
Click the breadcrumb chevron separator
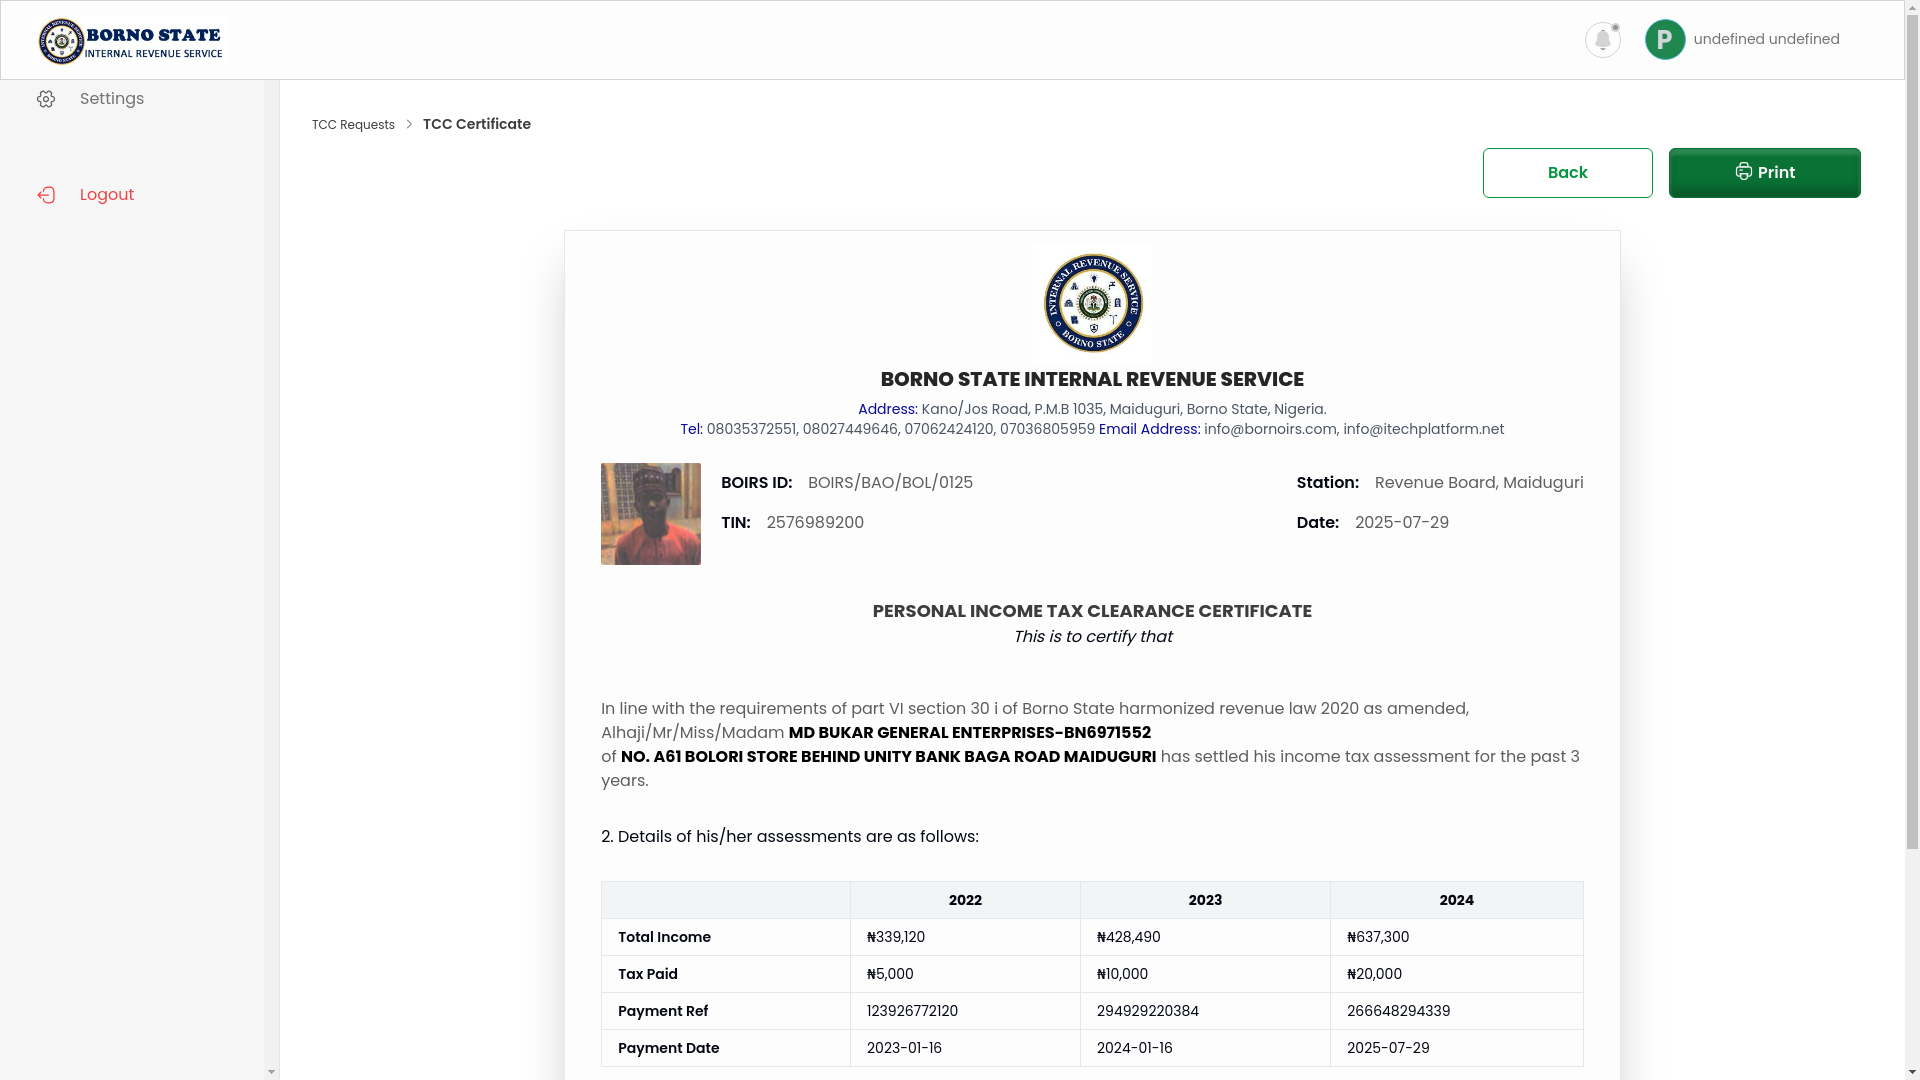tap(409, 124)
